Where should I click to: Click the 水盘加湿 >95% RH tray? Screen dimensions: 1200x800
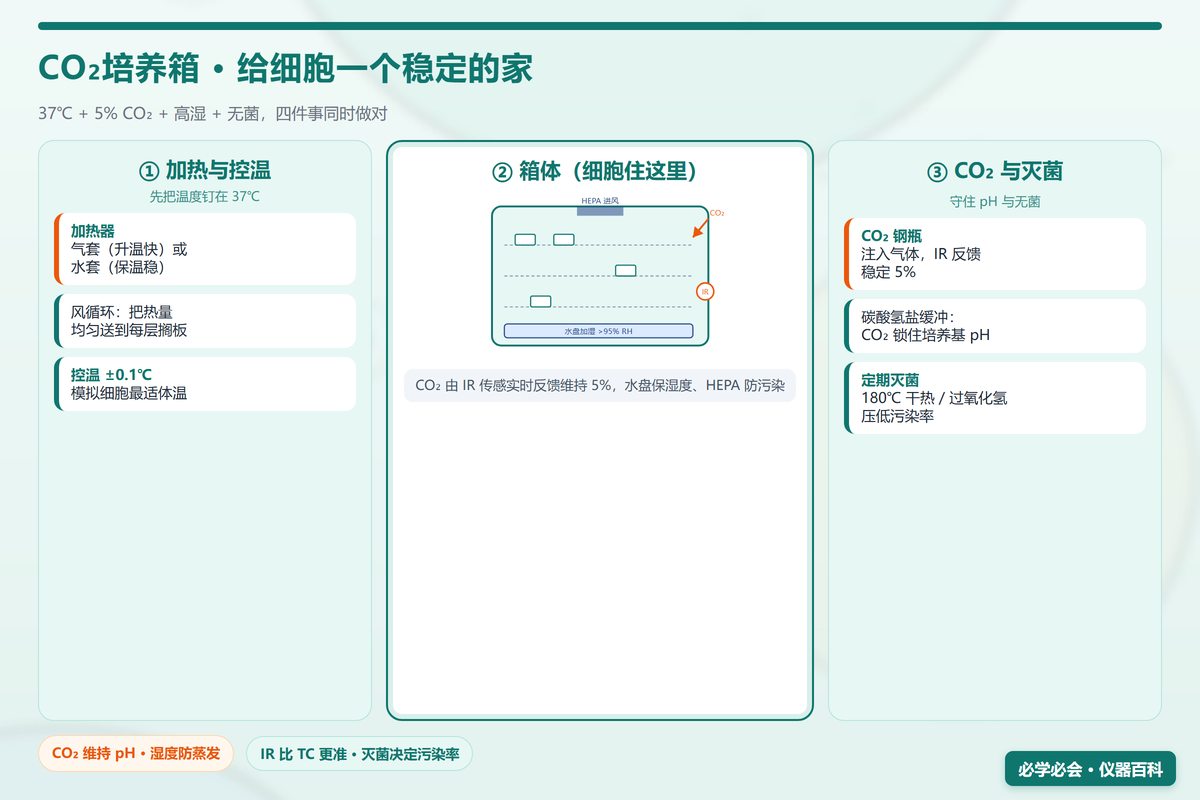click(x=598, y=331)
